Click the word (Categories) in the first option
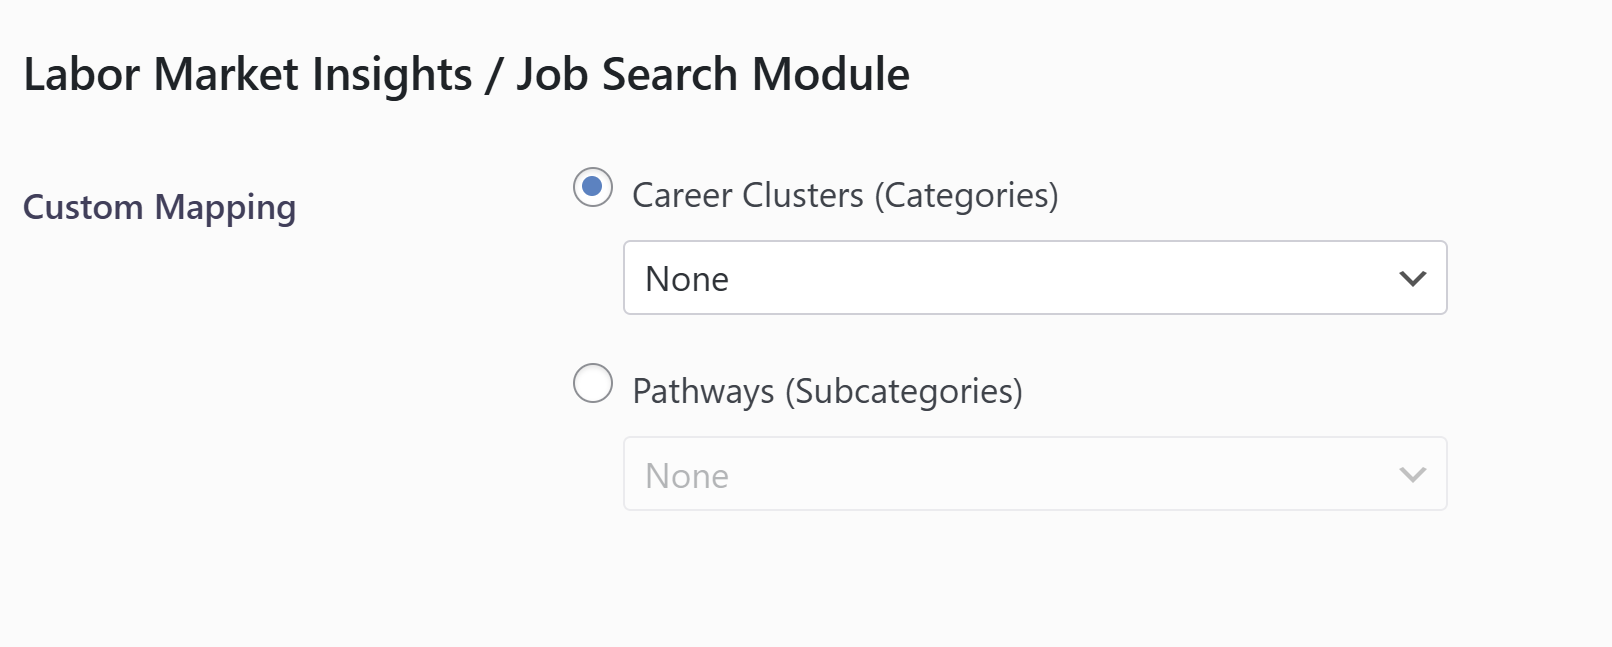Image resolution: width=1612 pixels, height=647 pixels. (x=966, y=195)
